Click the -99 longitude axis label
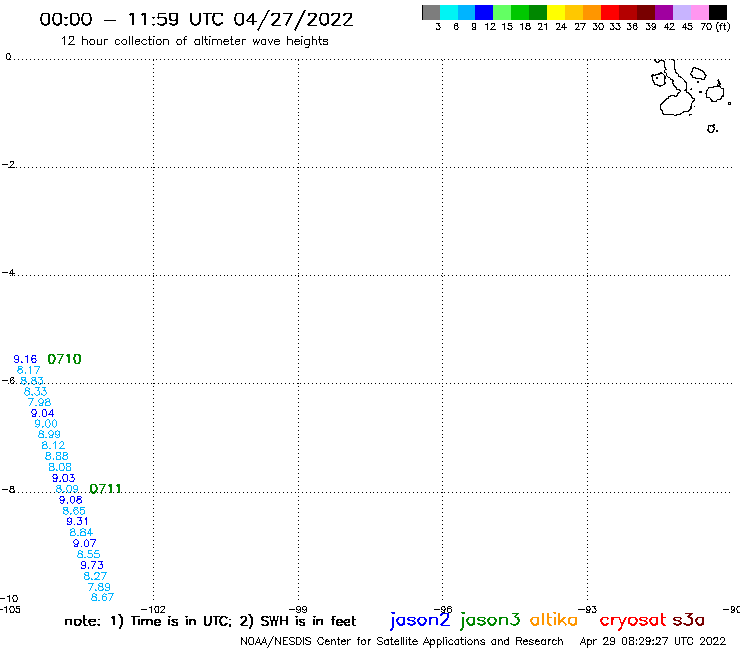Image resolution: width=740 pixels, height=650 pixels. tap(298, 609)
